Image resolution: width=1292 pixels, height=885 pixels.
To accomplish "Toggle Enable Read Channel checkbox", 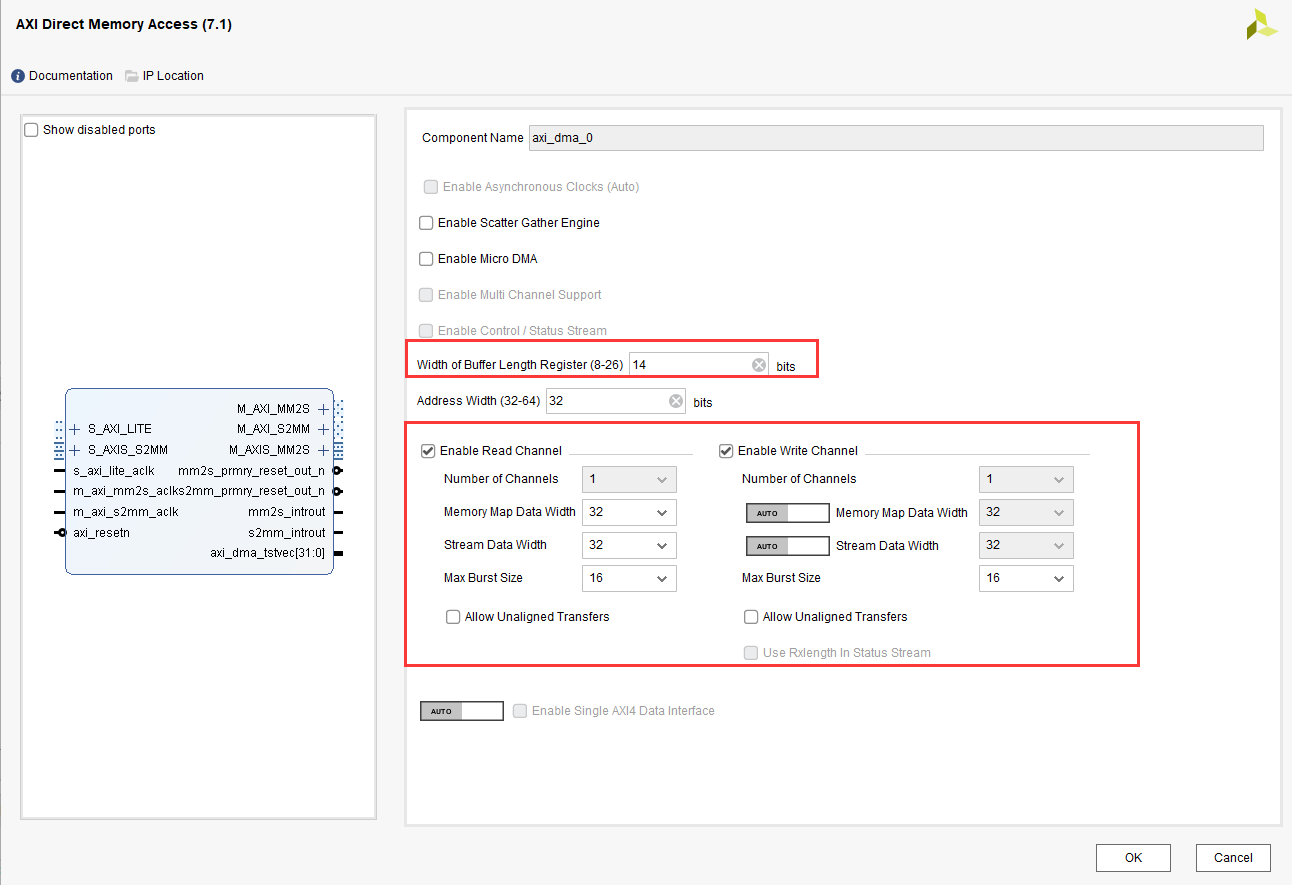I will click(x=429, y=451).
